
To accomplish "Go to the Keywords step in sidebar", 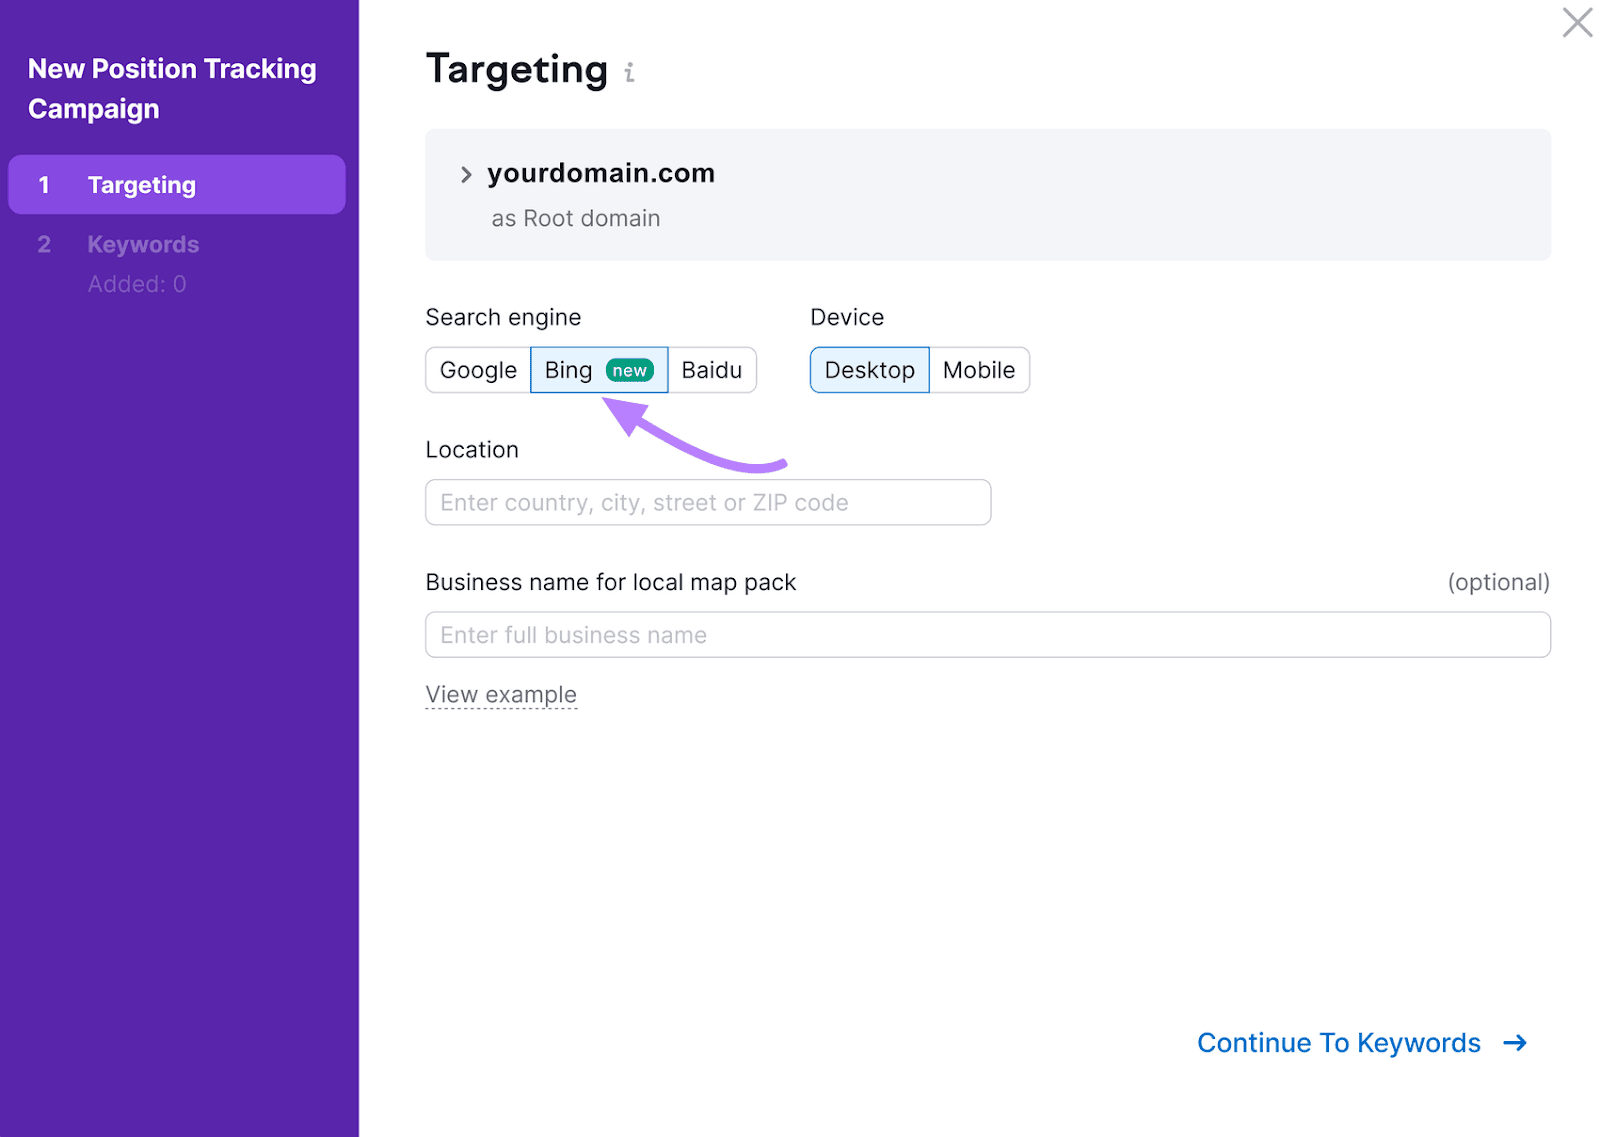I will (143, 244).
